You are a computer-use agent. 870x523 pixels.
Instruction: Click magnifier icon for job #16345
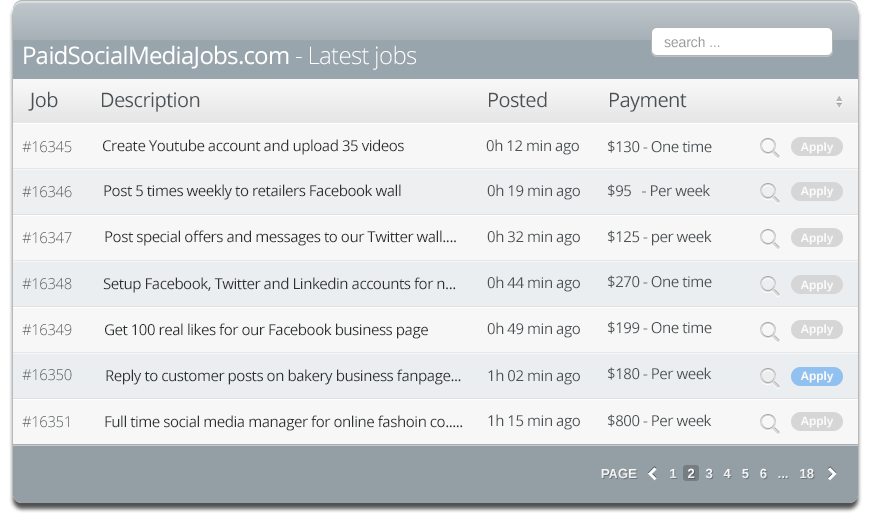[770, 148]
